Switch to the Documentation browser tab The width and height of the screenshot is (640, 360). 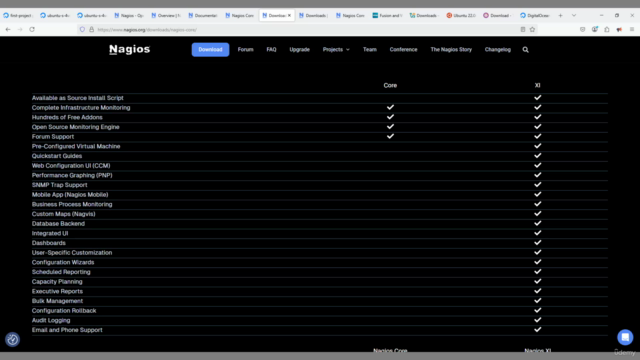point(203,16)
